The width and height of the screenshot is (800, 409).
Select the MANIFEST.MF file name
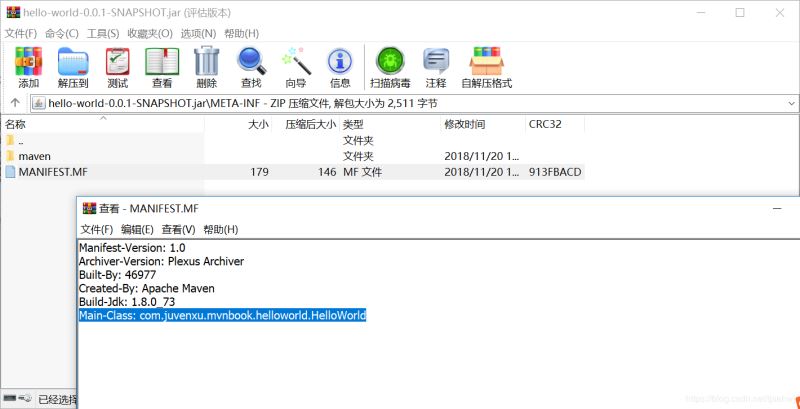pos(53,172)
